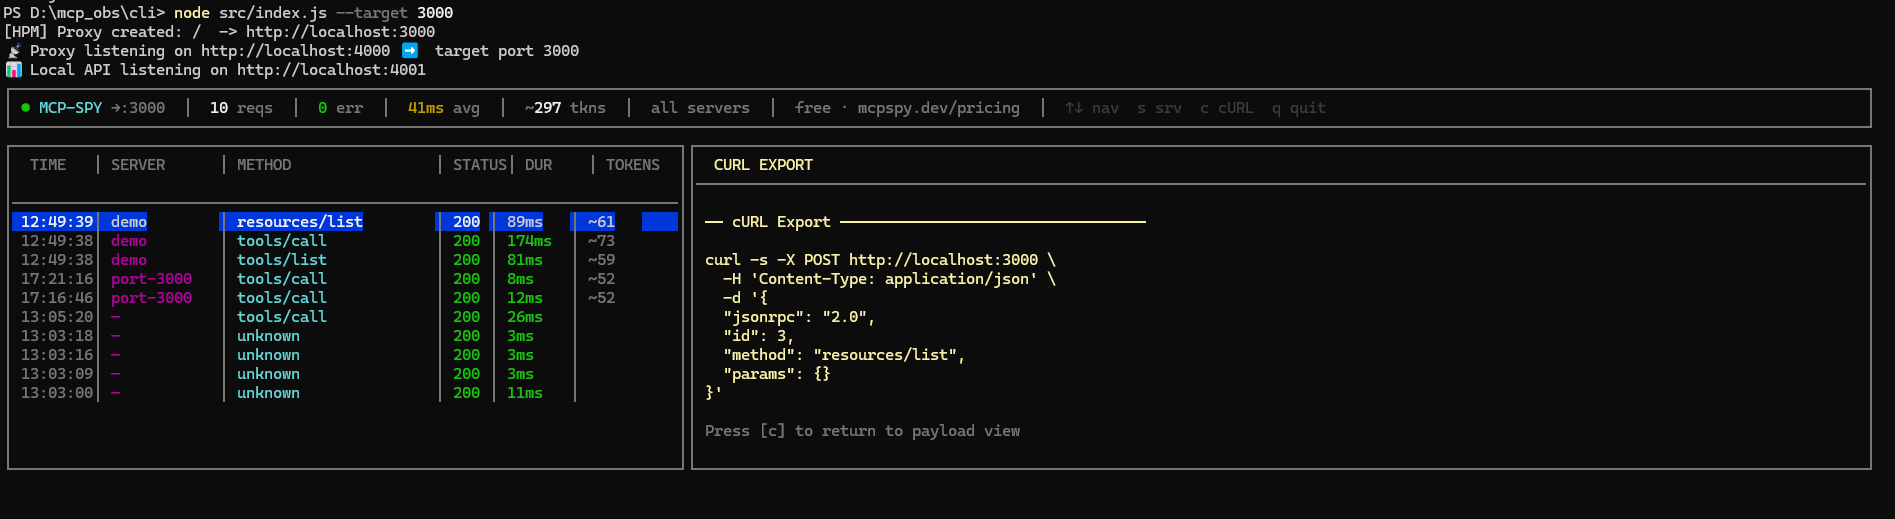The height and width of the screenshot is (519, 1895).
Task: Click the 17:16:46 timestamp
Action: click(57, 298)
